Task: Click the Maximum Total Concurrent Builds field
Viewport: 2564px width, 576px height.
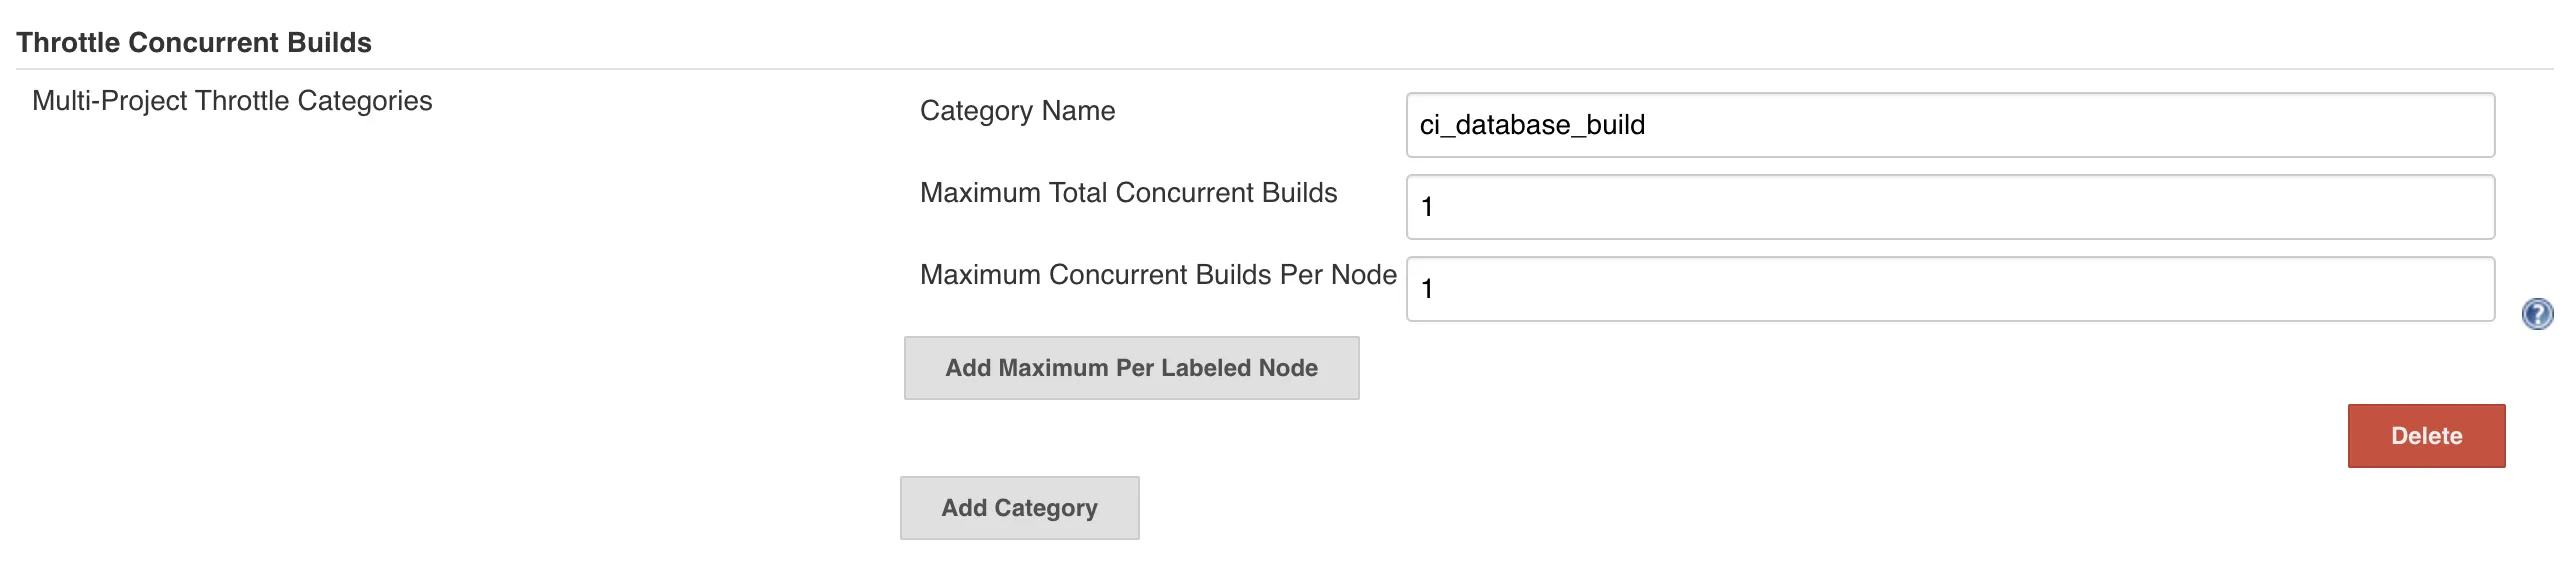Action: click(1949, 207)
